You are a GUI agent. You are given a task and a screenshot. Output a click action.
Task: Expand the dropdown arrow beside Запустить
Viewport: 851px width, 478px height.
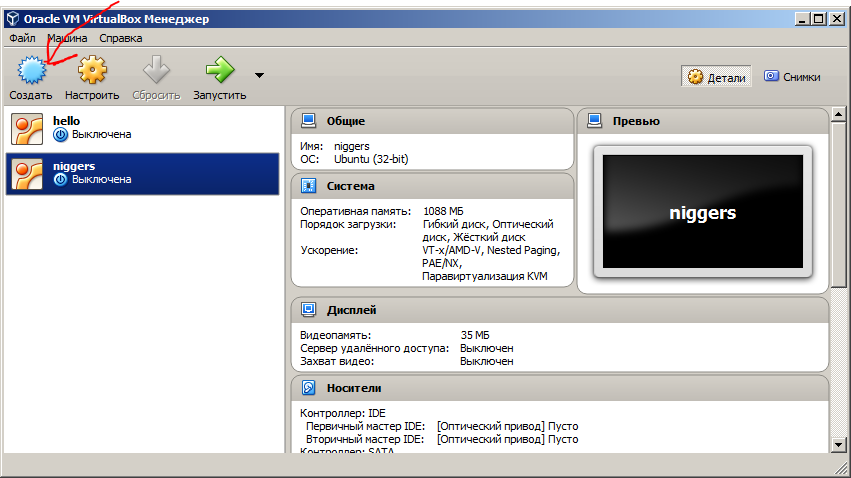click(259, 75)
